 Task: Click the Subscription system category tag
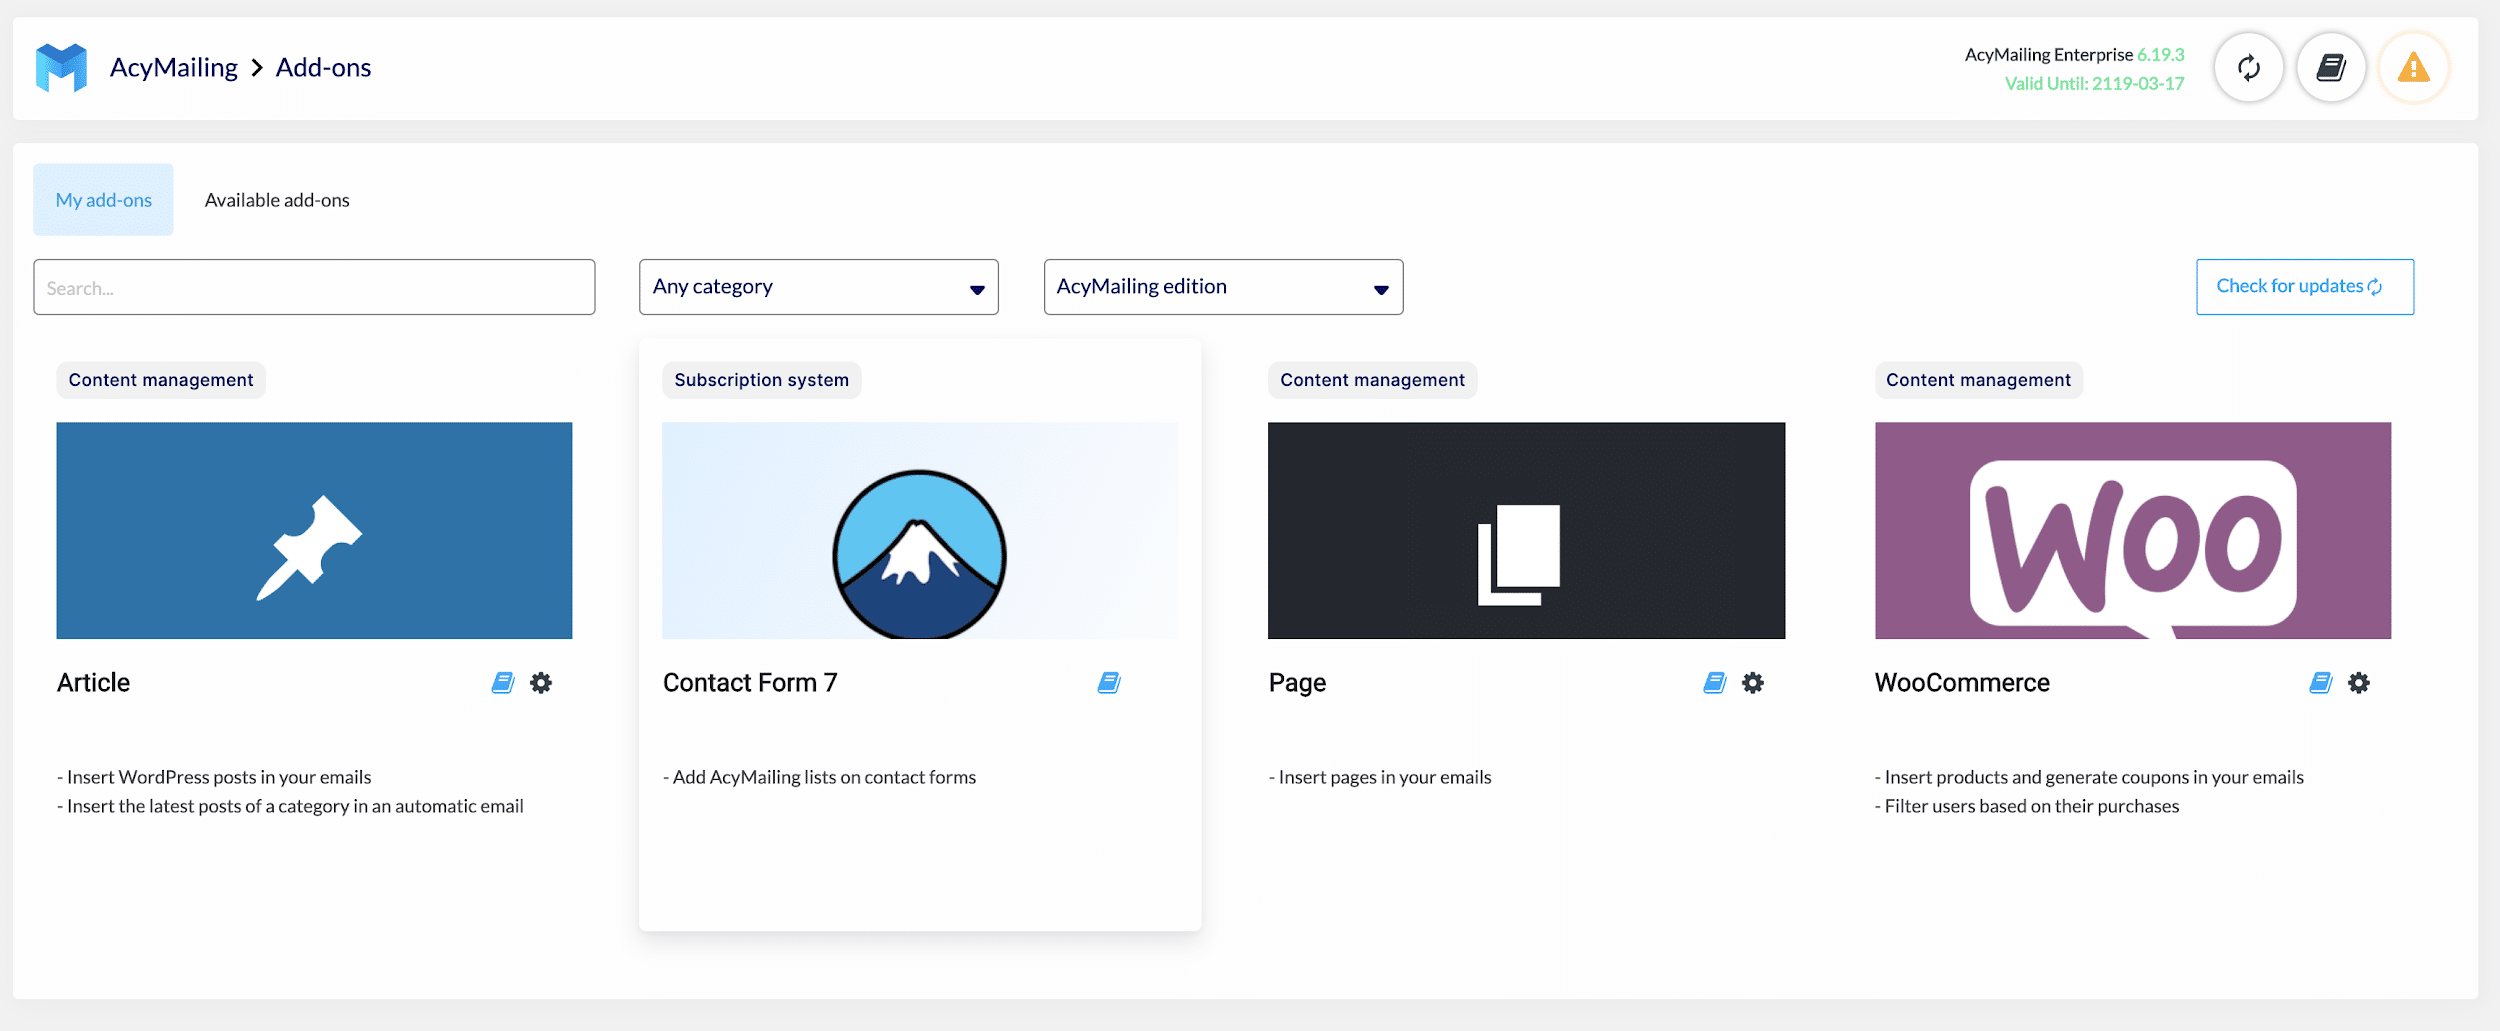pos(761,380)
